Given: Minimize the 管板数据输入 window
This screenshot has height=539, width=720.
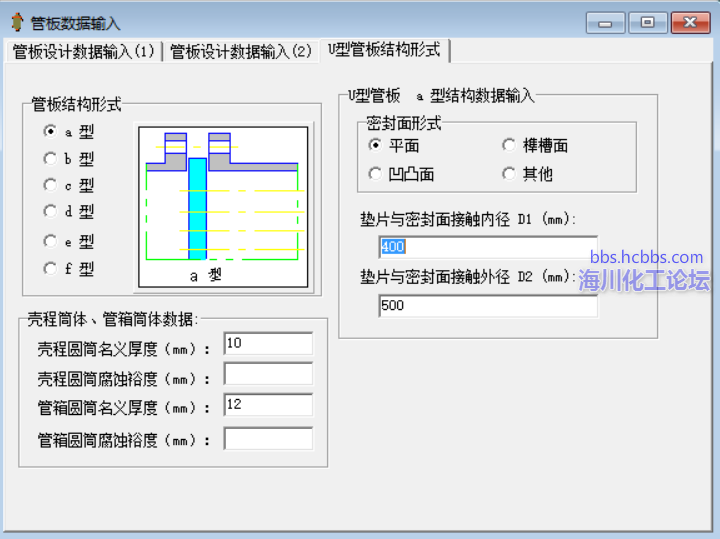Looking at the screenshot, I should coord(605,22).
